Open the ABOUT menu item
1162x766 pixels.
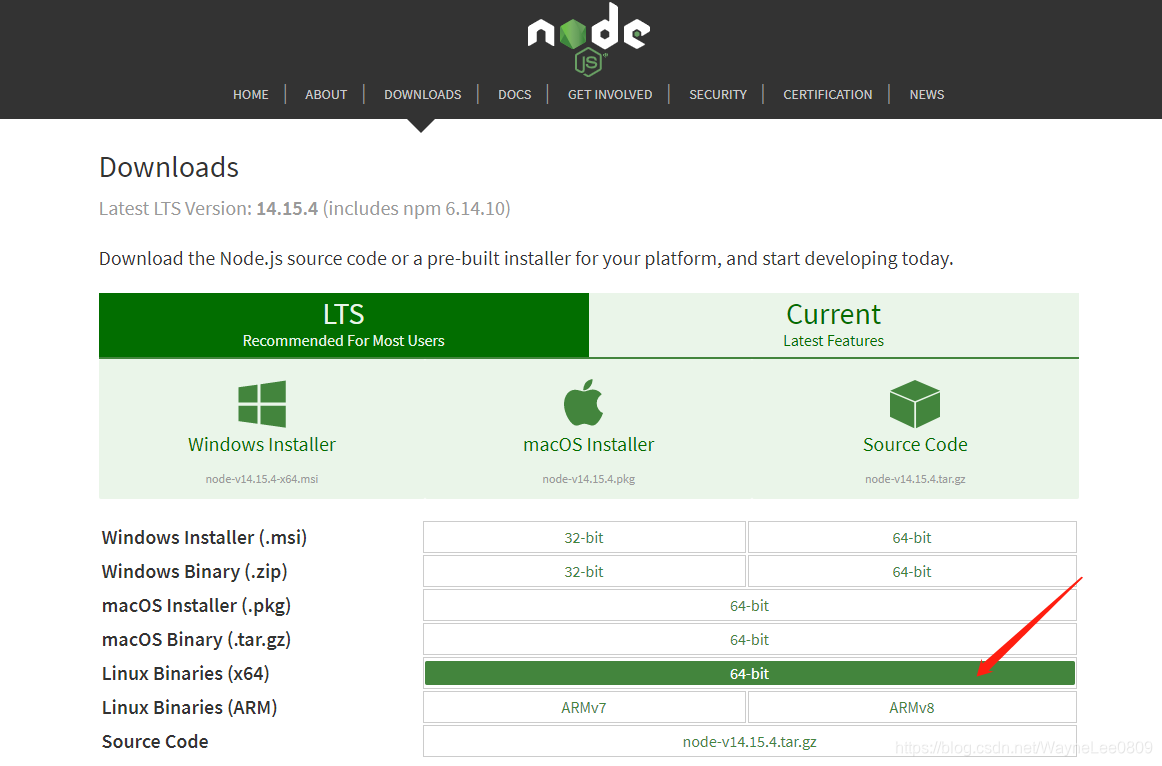point(326,95)
